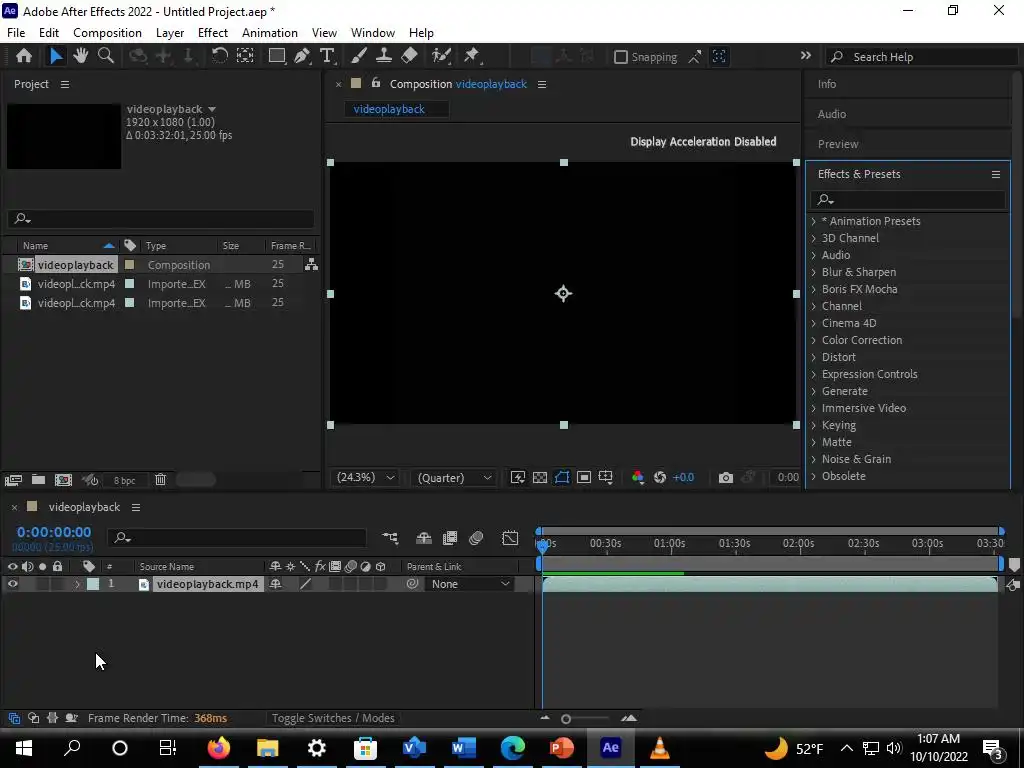The image size is (1024, 768).
Task: Hide the videoplayback.mp4 layer eye
Action: [x=12, y=584]
